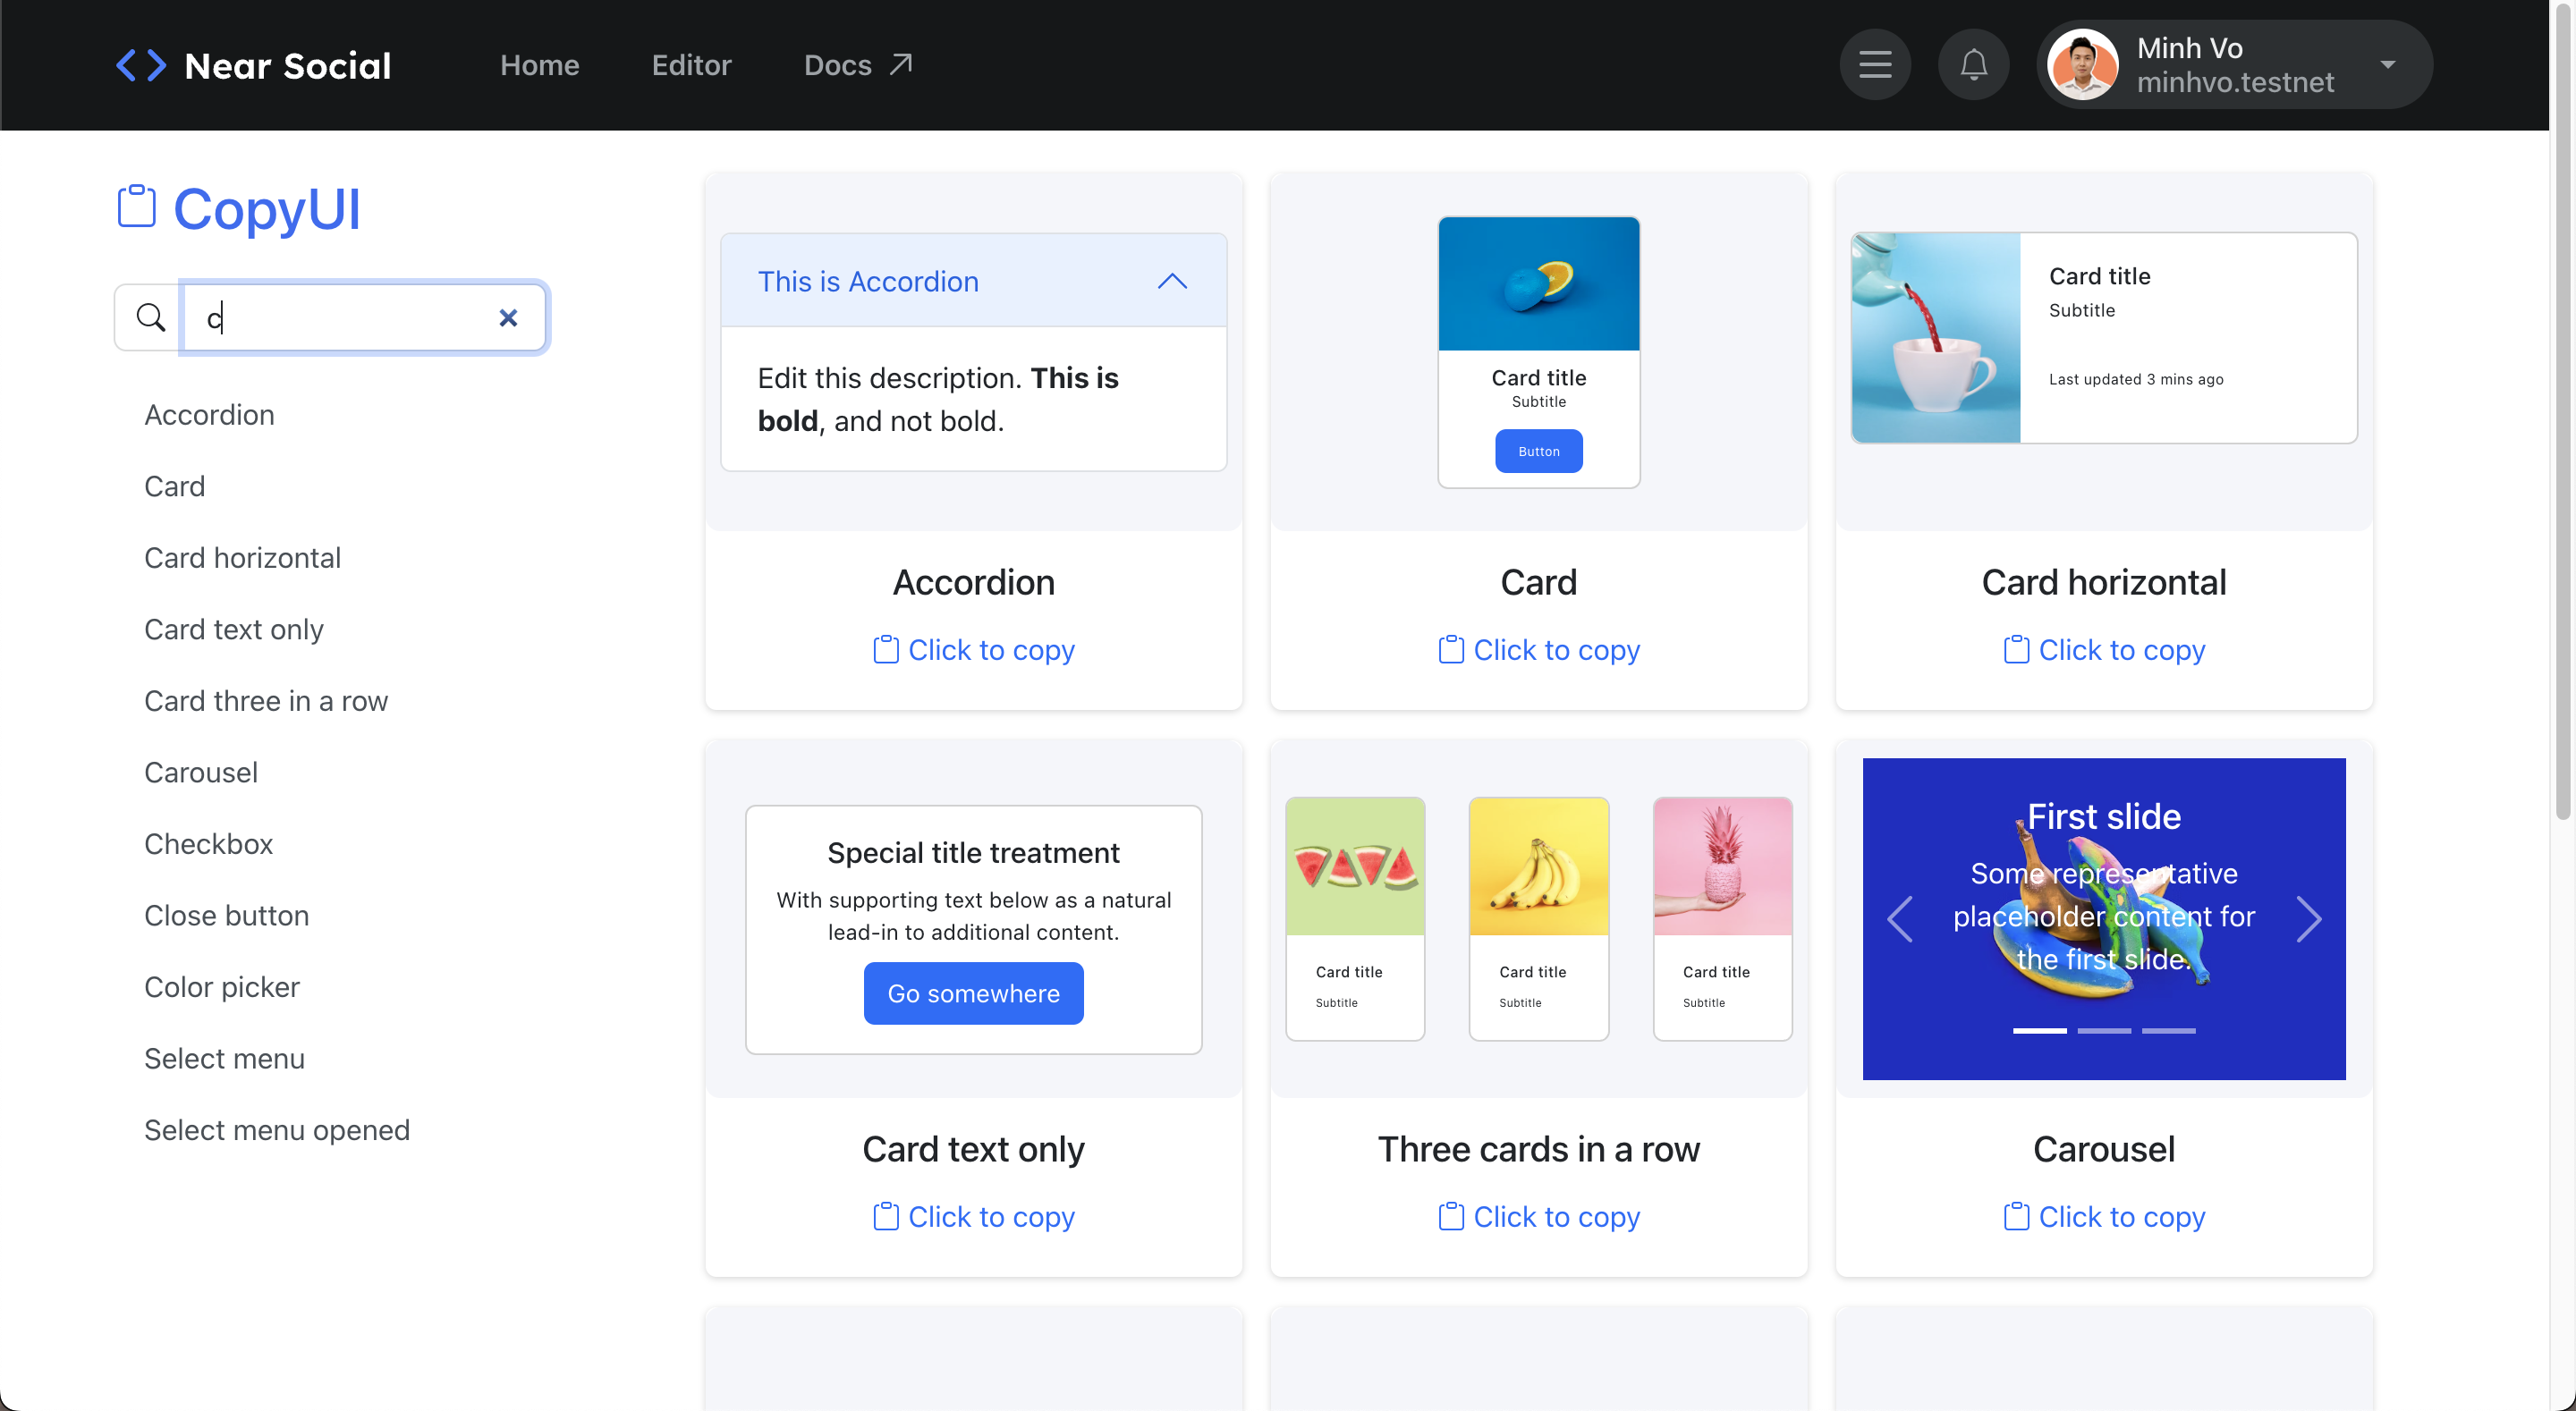Click the search magnifier icon
Screen dimensions: 2576x1411
coord(150,318)
